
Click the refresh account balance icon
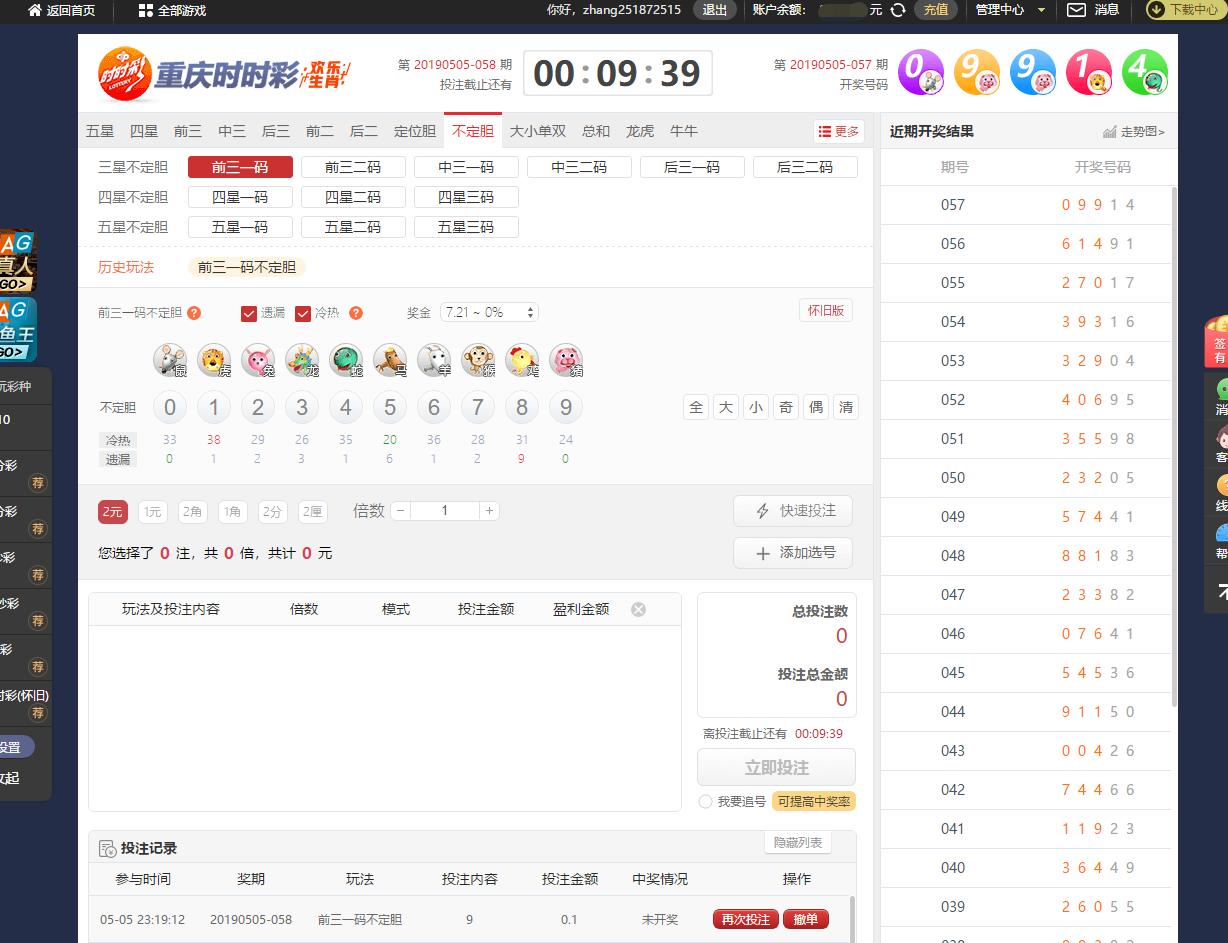point(898,10)
